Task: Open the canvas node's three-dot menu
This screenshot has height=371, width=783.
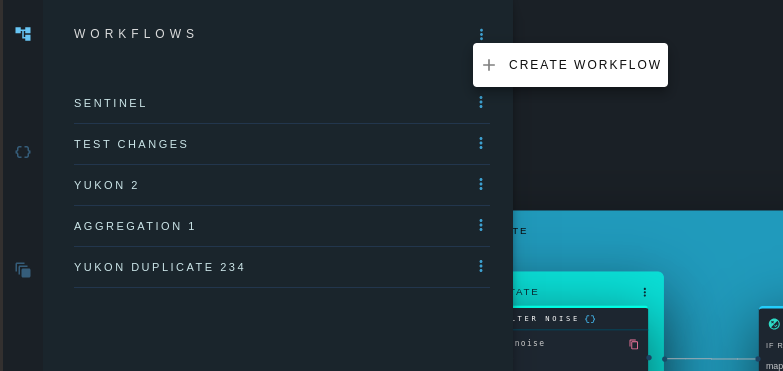Action: [x=645, y=292]
